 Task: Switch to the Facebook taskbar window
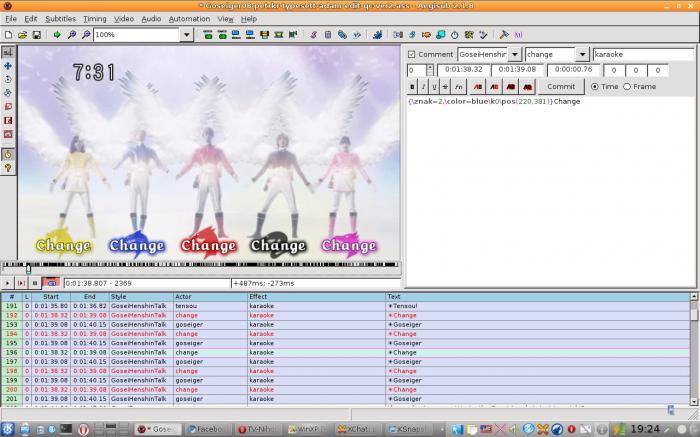click(208, 429)
